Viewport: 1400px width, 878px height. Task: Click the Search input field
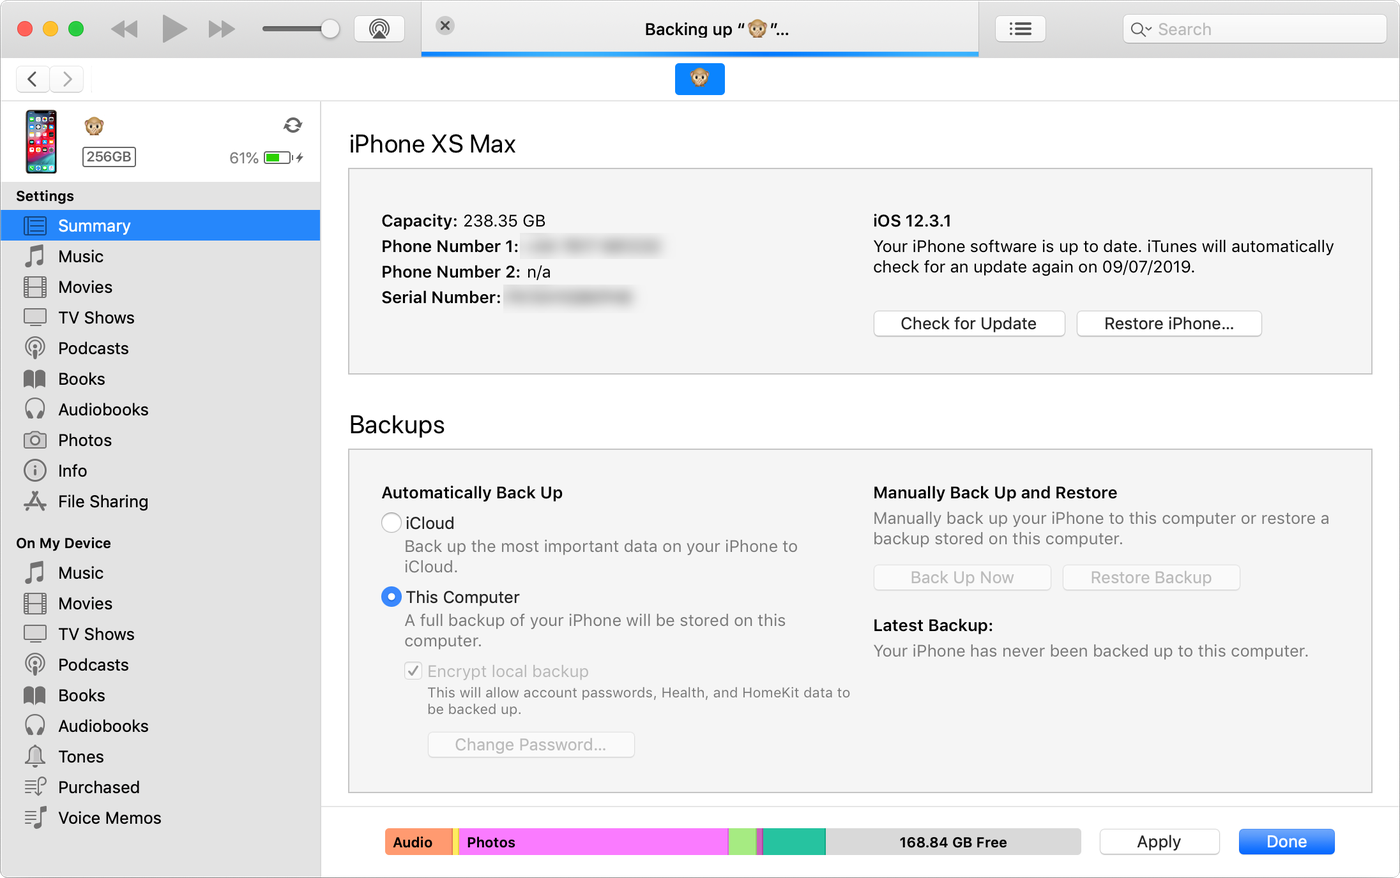tap(1265, 30)
